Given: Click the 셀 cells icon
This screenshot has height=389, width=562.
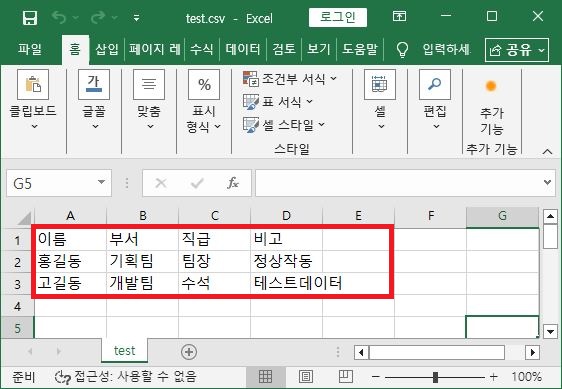Looking at the screenshot, I should (380, 85).
